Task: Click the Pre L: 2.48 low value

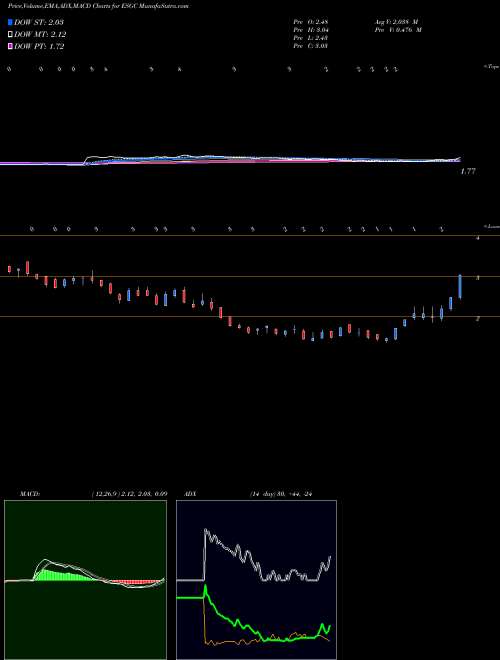Action: pyautogui.click(x=311, y=38)
